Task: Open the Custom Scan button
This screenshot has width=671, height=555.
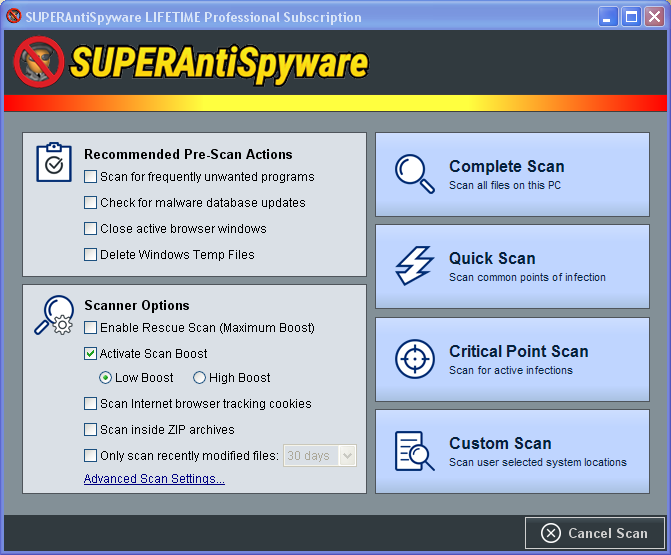Action: pyautogui.click(x=512, y=451)
